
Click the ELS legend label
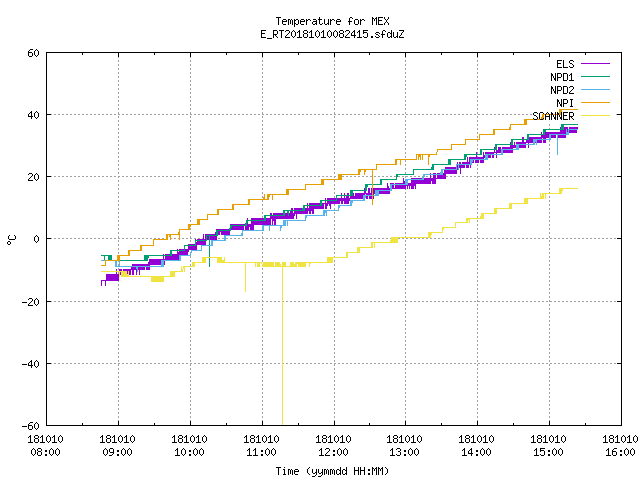565,64
